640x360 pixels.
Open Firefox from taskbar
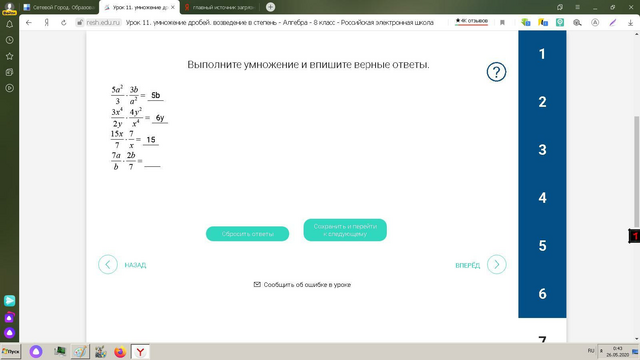coord(120,351)
